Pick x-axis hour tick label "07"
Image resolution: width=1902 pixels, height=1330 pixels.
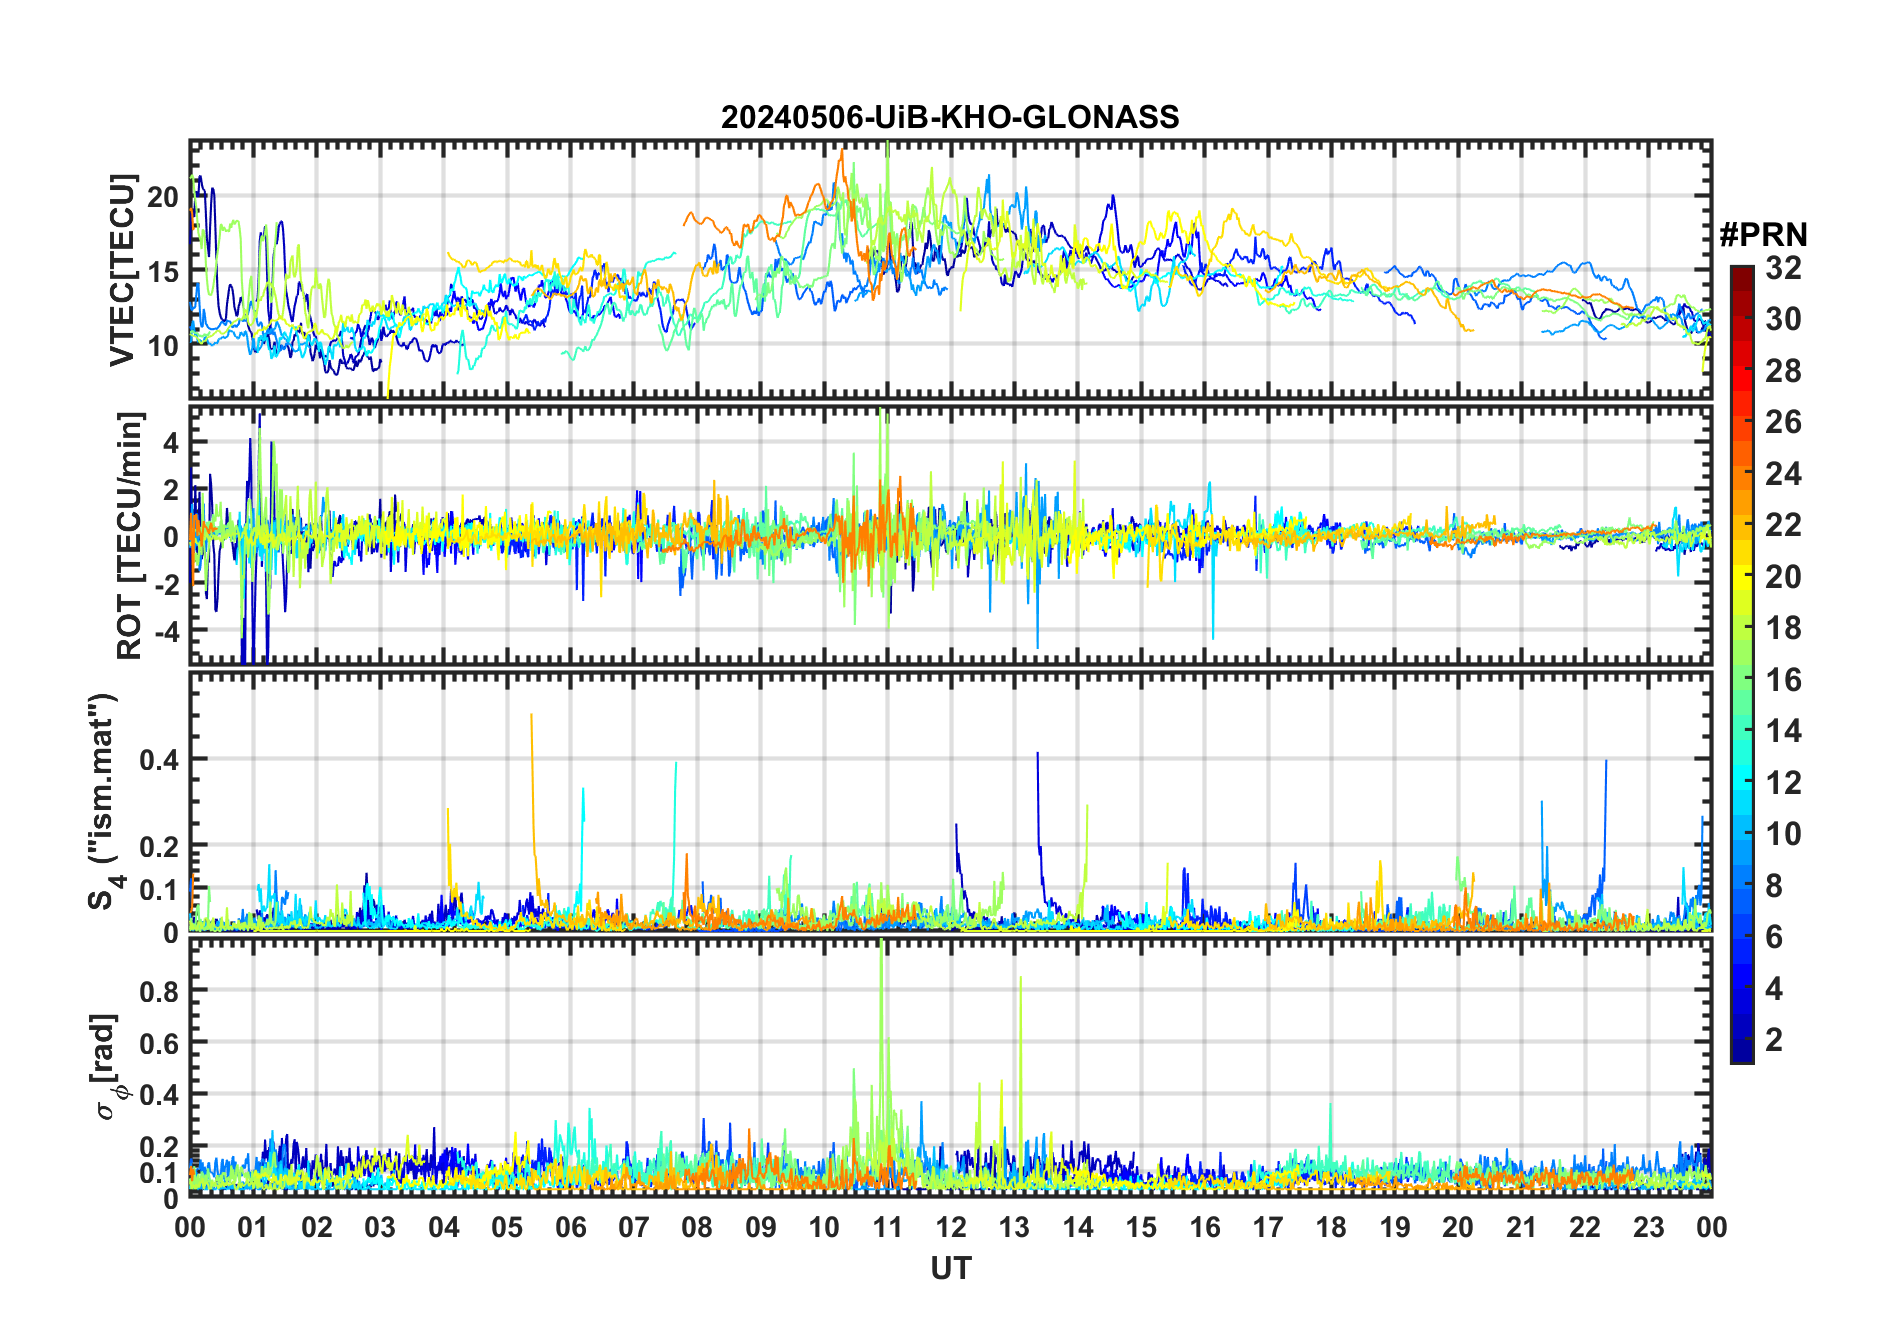point(634,1227)
